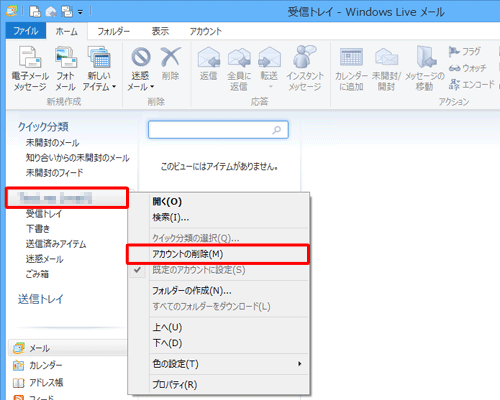Click the フラグ flag icon
The width and height of the screenshot is (500, 400).
[x=454, y=51]
